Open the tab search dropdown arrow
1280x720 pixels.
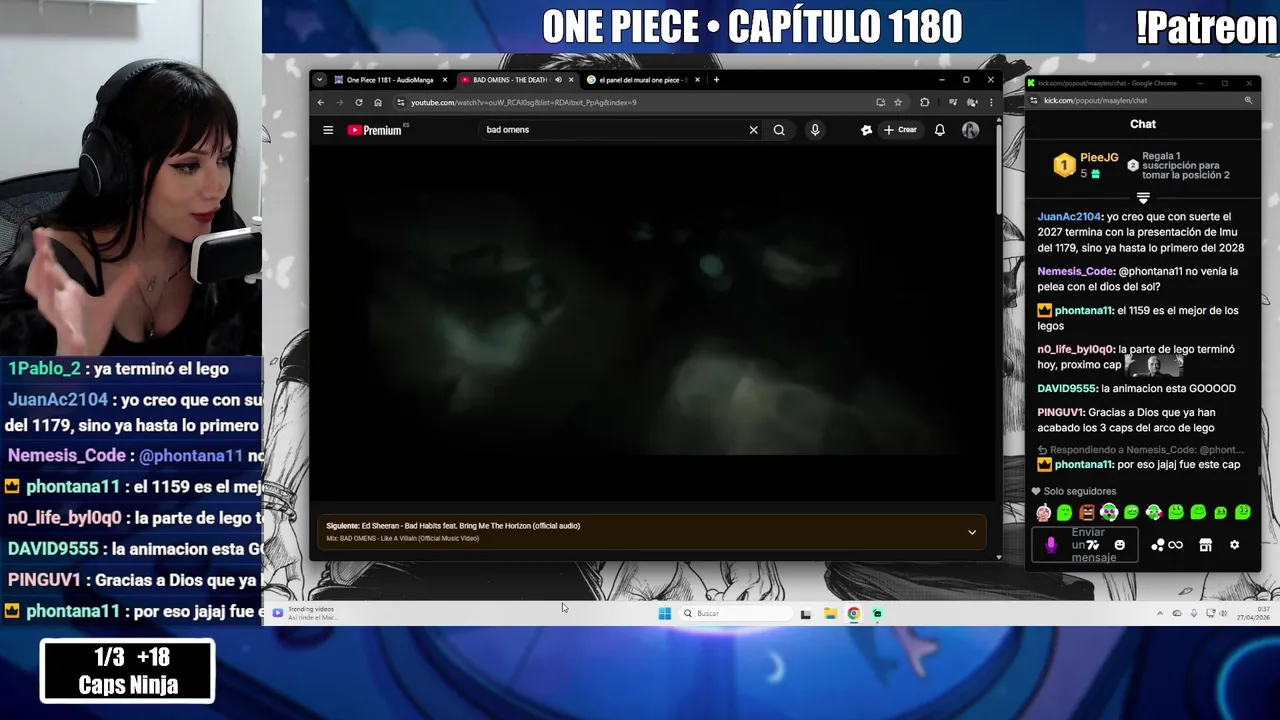(x=319, y=80)
